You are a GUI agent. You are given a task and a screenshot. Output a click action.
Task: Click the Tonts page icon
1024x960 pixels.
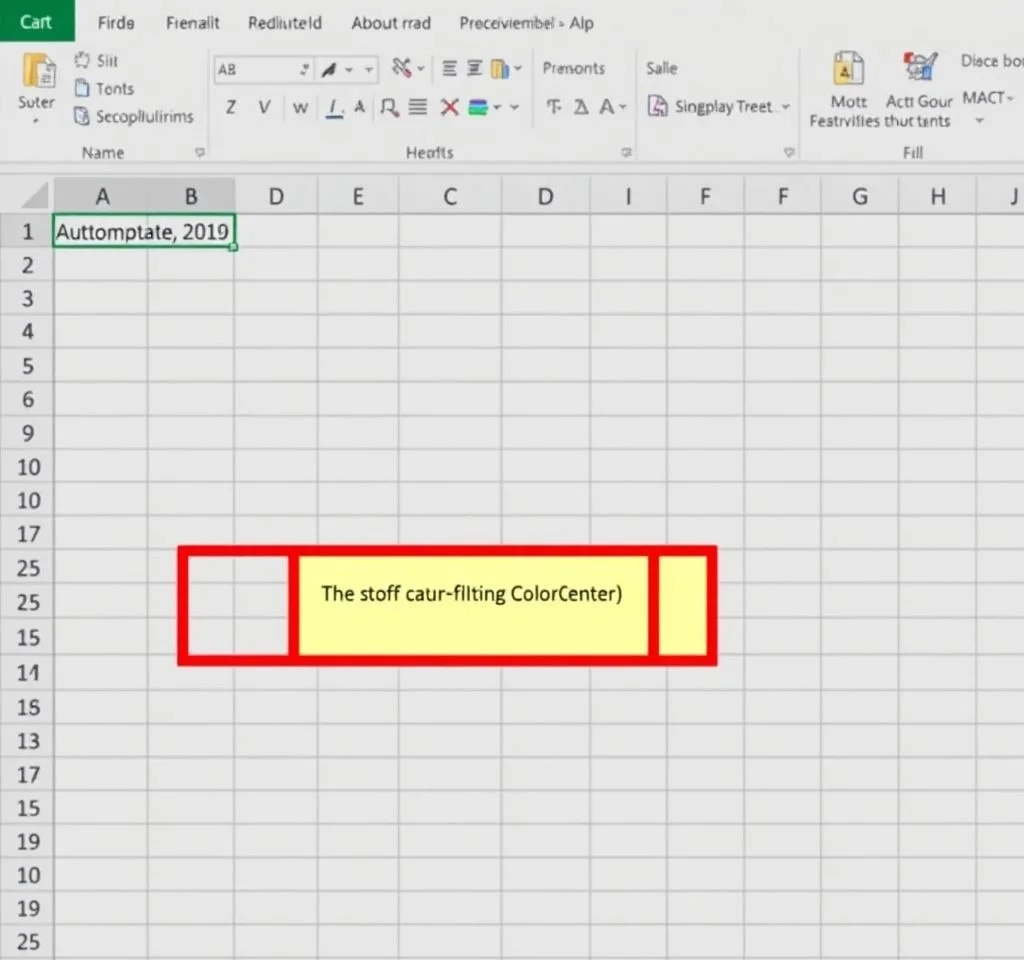pos(83,89)
